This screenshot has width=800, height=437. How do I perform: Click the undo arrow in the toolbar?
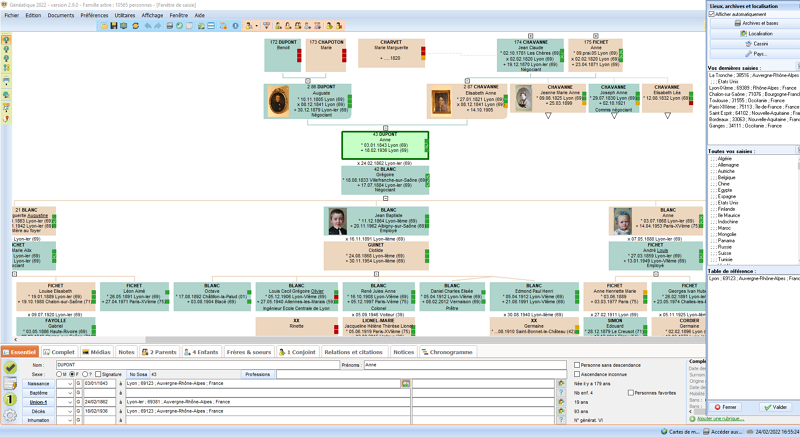pos(147,25)
